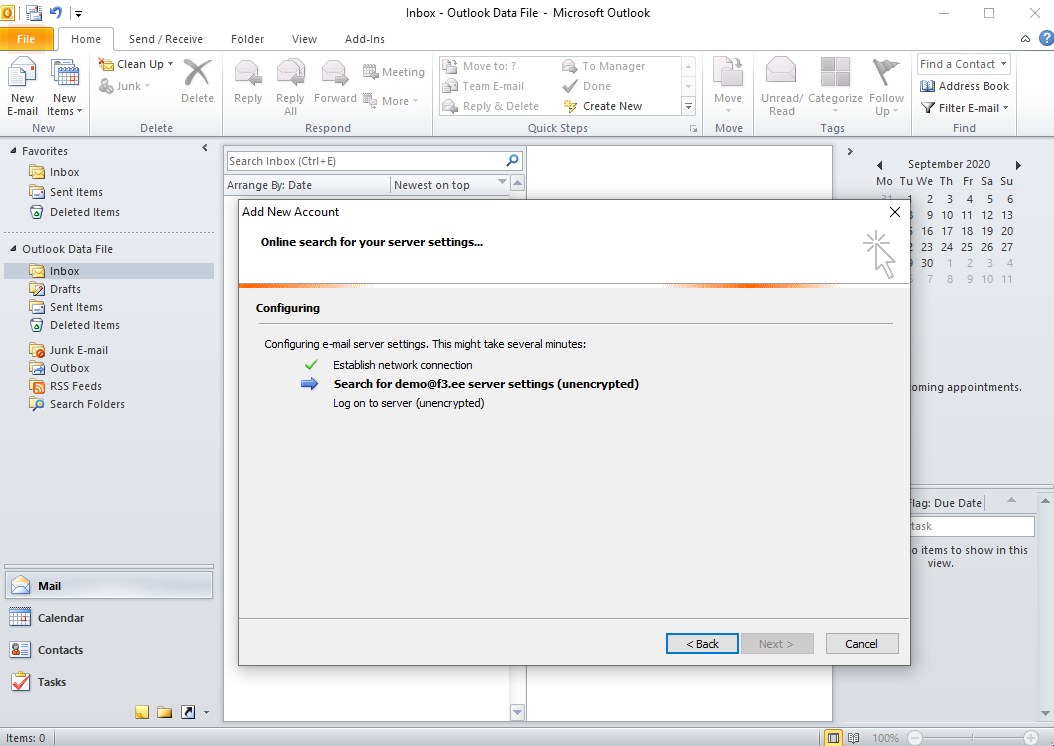Screen dimensions: 1054x746
Task: Cancel the Add New Account dialog
Action: (x=862, y=643)
